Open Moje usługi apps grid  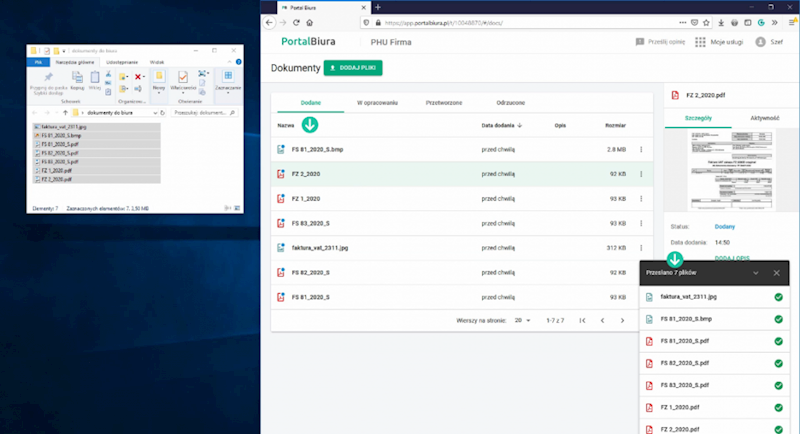point(719,42)
